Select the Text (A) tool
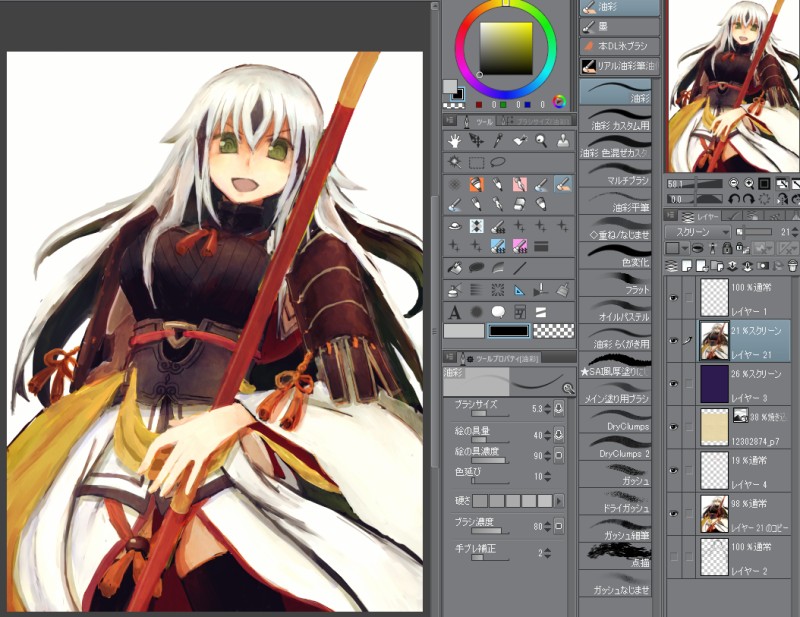Viewport: 800px width, 617px height. click(x=454, y=312)
